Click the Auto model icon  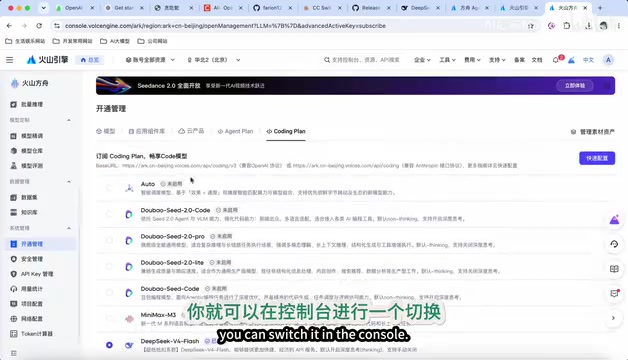tap(129, 188)
